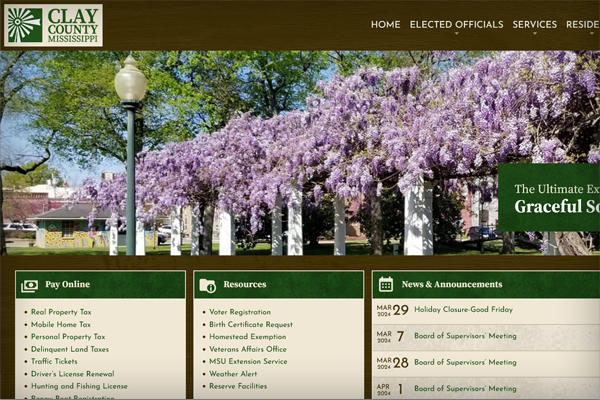Expand the Elected Officials dropdown arrow
The height and width of the screenshot is (400, 600).
click(x=457, y=34)
